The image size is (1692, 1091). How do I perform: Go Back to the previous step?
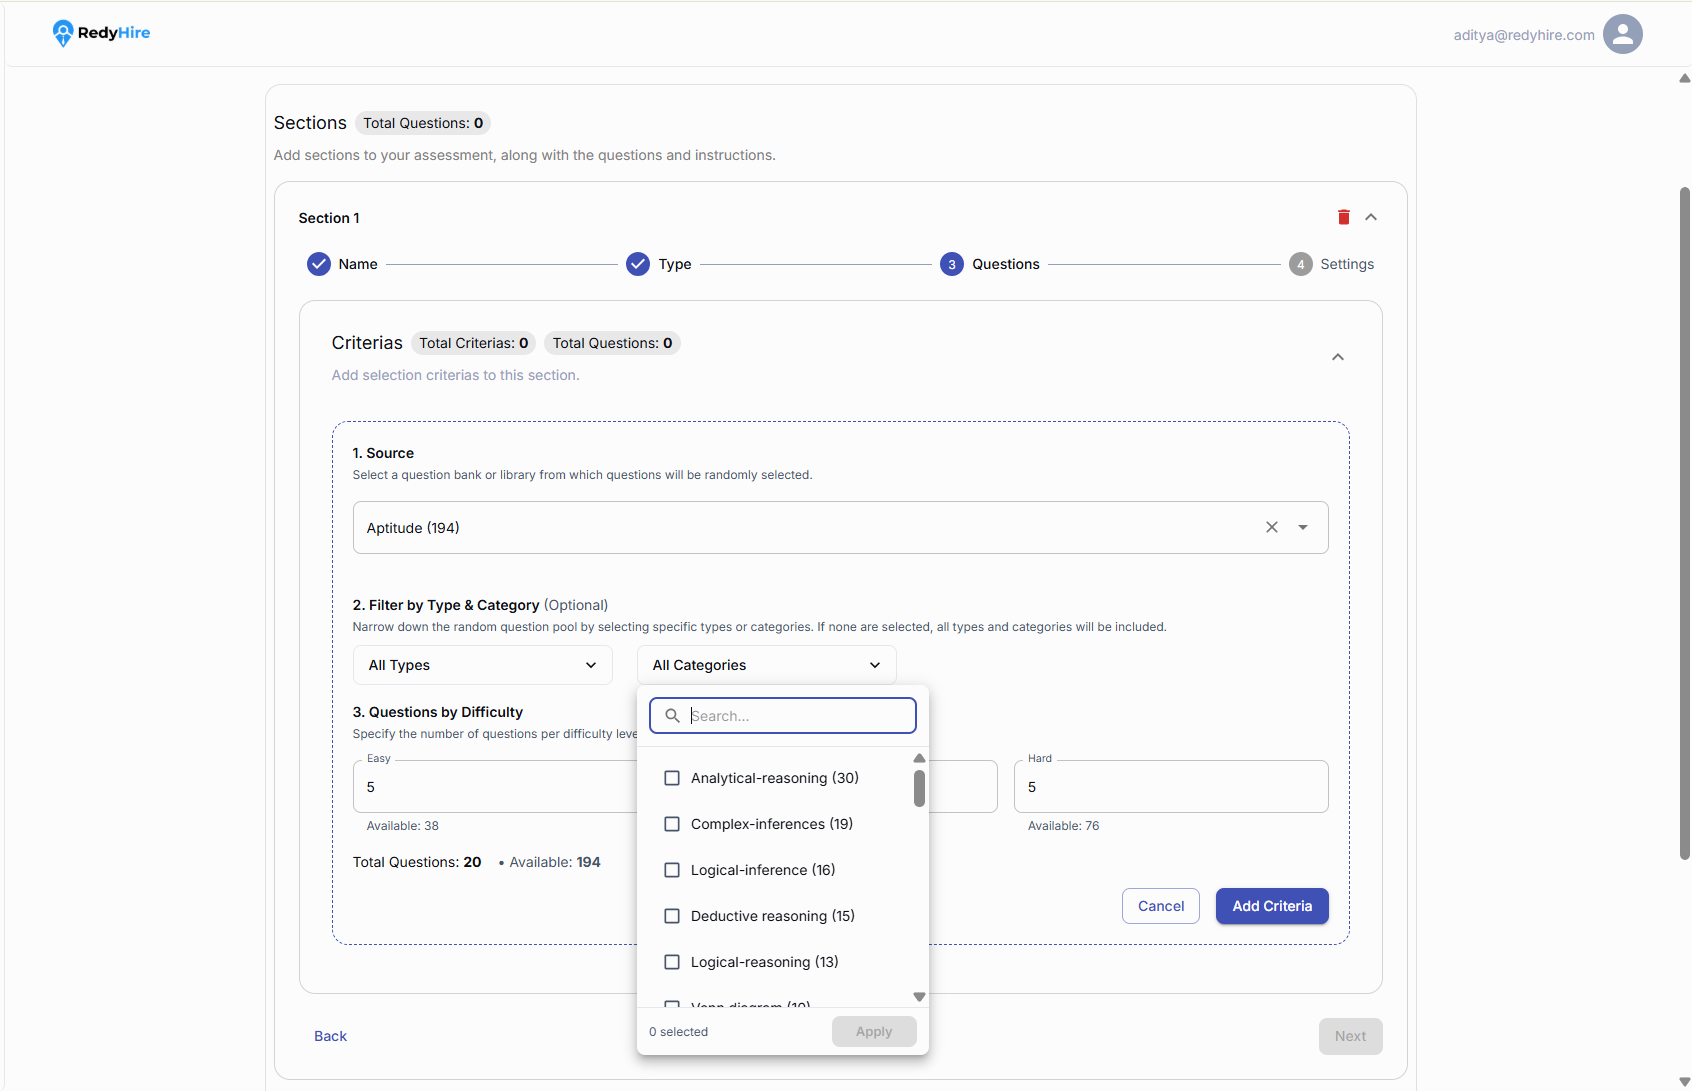(x=330, y=1036)
